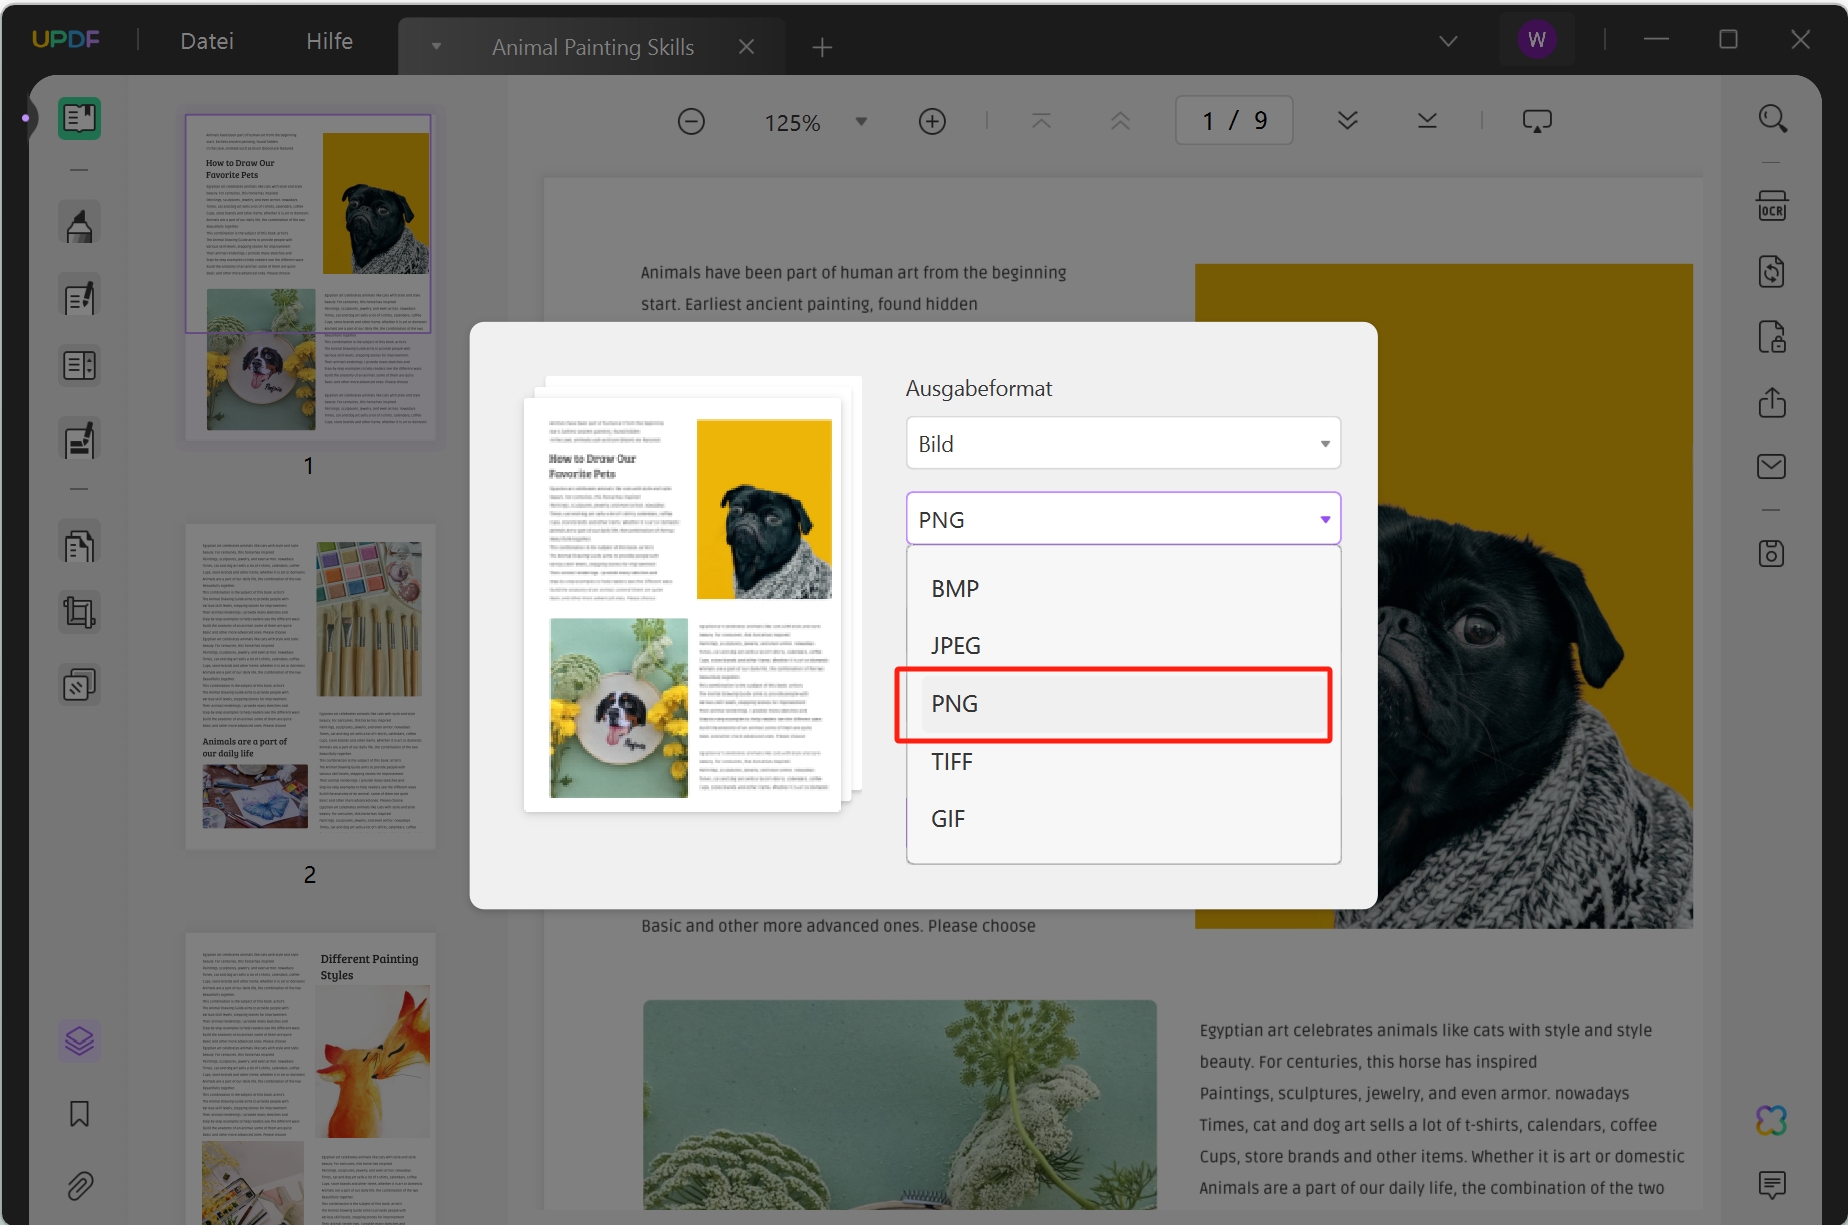The height and width of the screenshot is (1225, 1848).
Task: Select the highlighter annotation tool
Action: pos(79,223)
